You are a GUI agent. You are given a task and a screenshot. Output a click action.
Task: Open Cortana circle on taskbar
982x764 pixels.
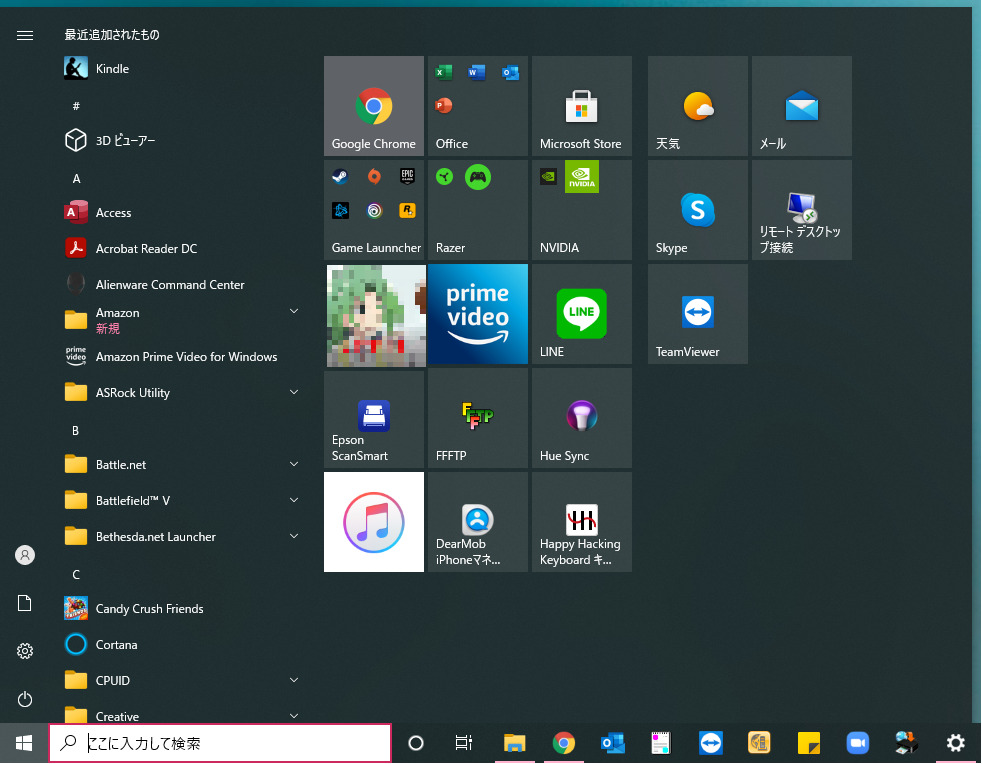416,743
